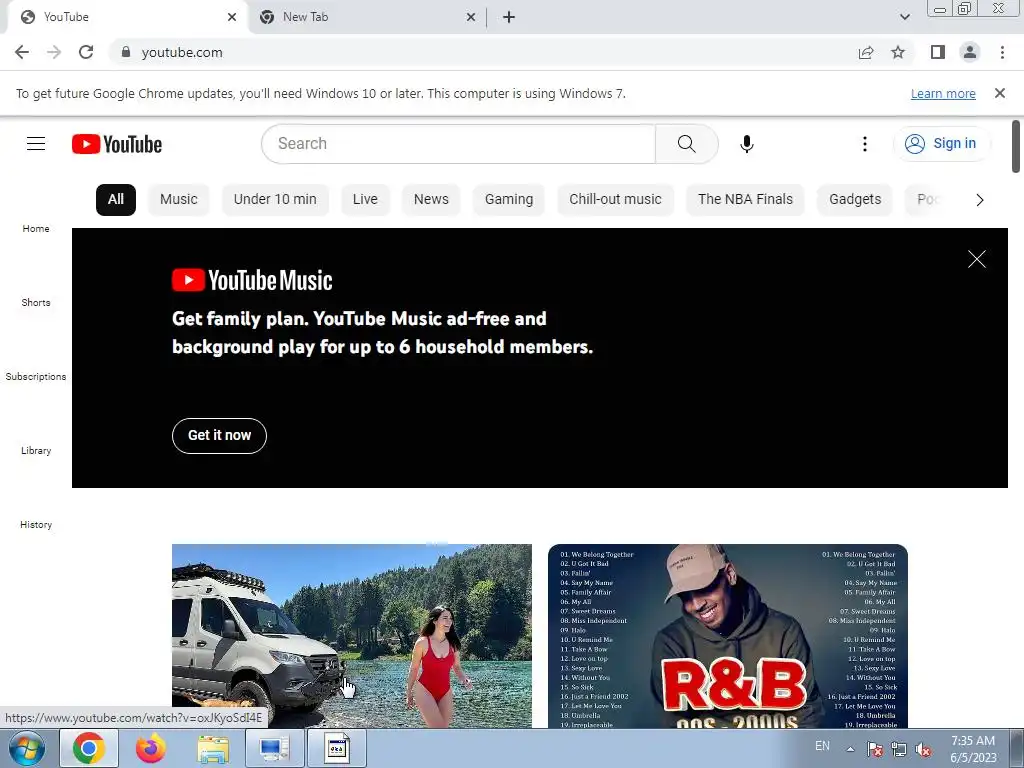This screenshot has height=768, width=1024.
Task: Select the Gadgets category chip
Action: [855, 200]
